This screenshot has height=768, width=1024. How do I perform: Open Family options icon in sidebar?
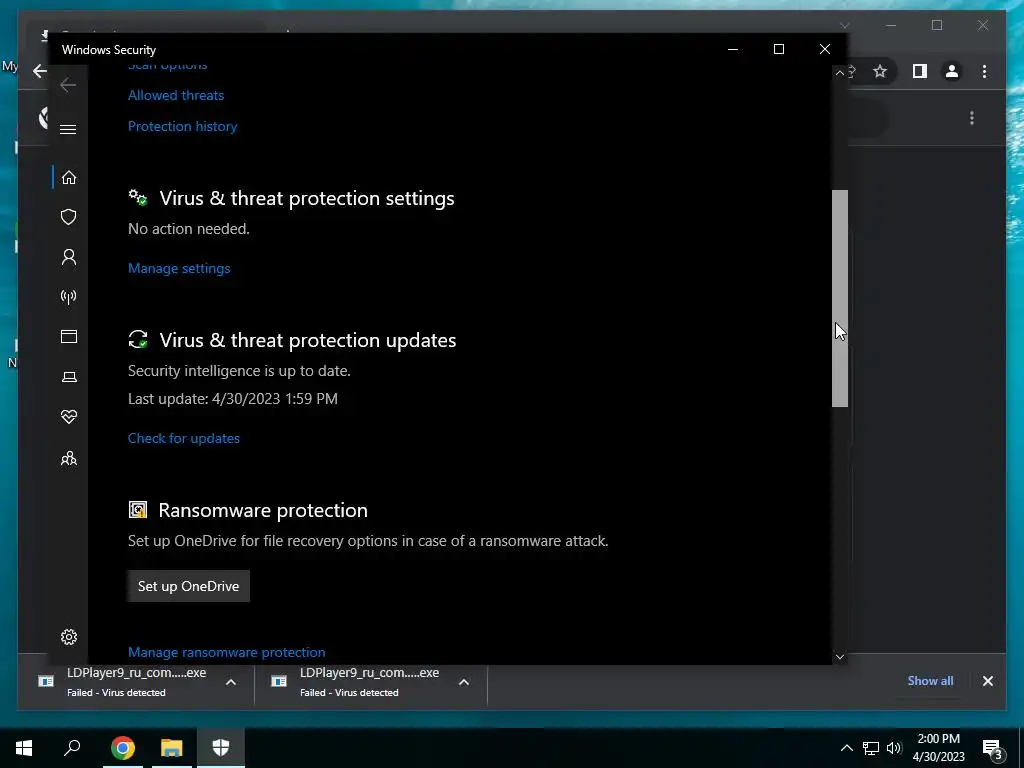[x=69, y=458]
